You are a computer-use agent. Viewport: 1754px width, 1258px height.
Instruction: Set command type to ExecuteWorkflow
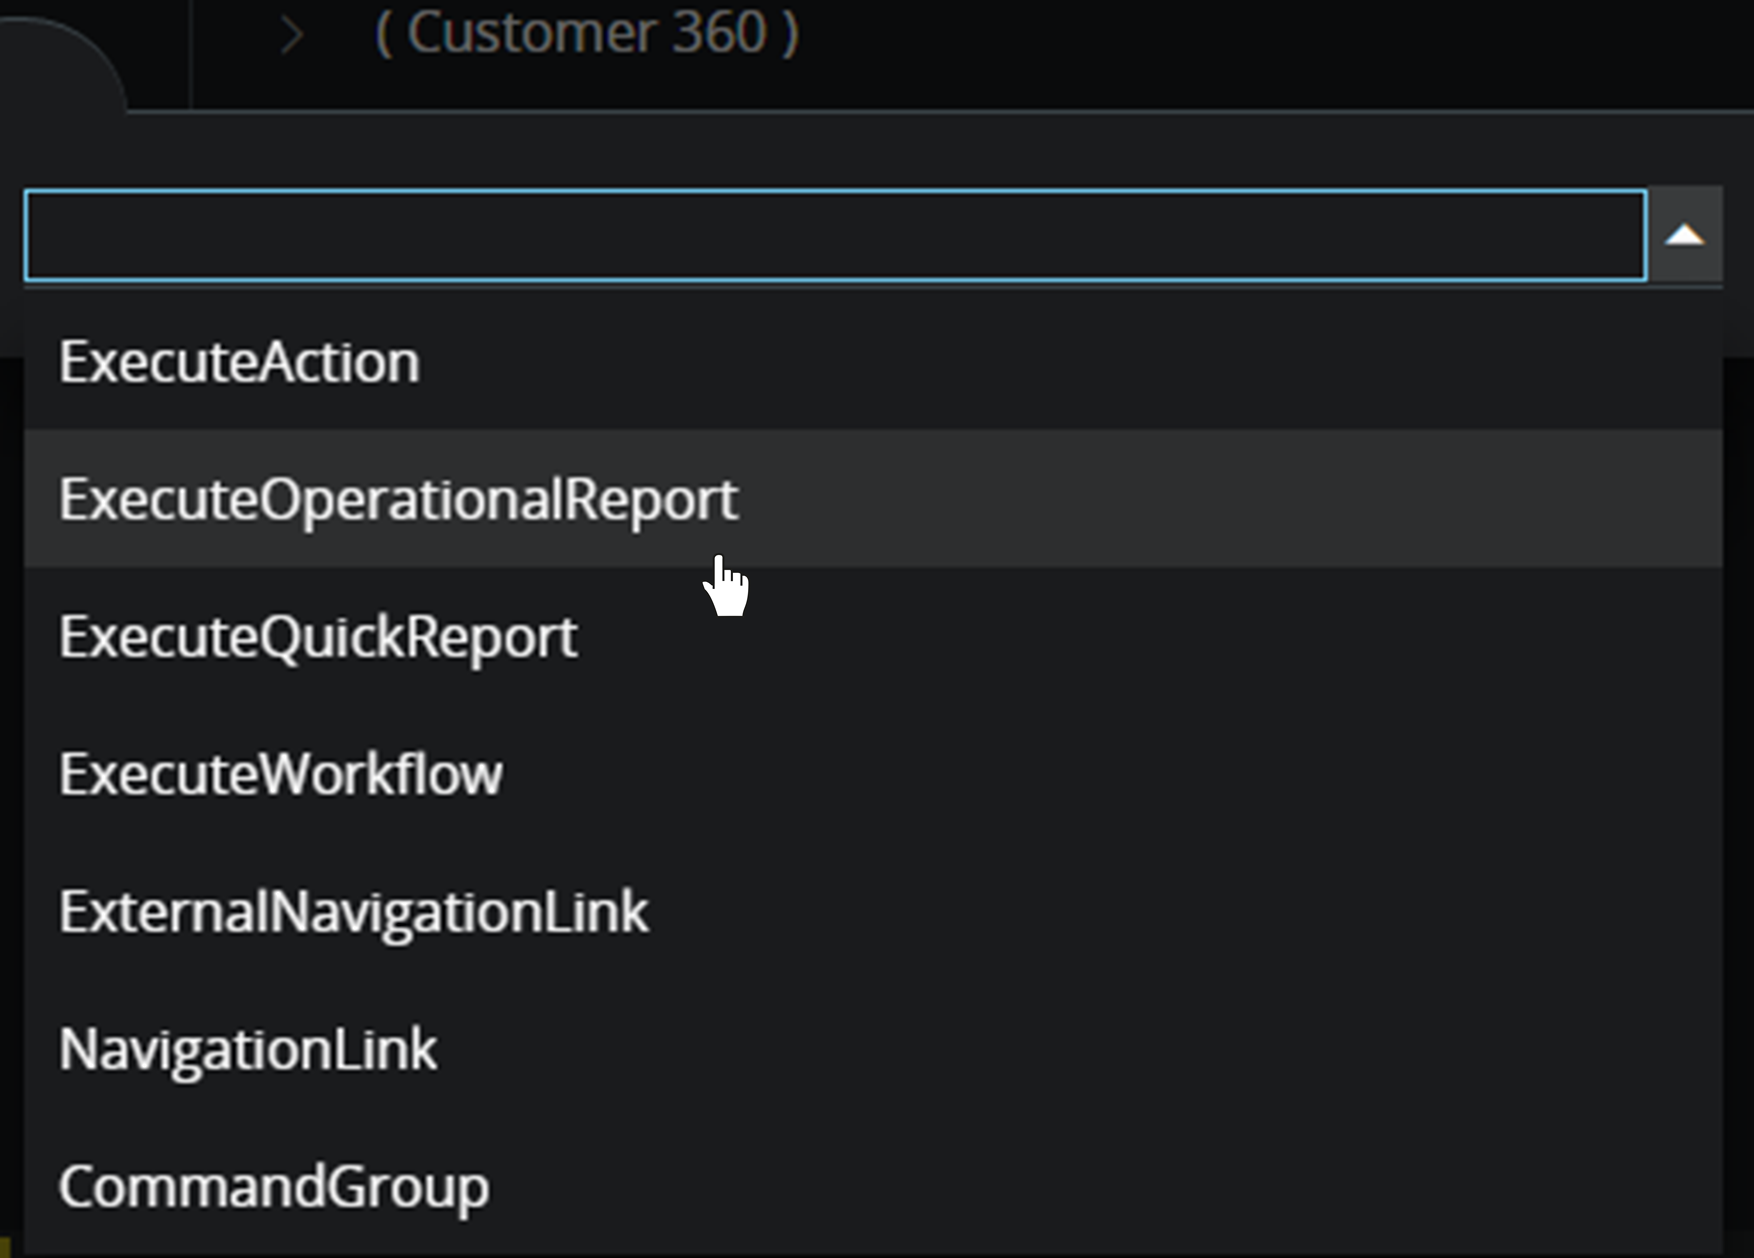[x=281, y=775]
